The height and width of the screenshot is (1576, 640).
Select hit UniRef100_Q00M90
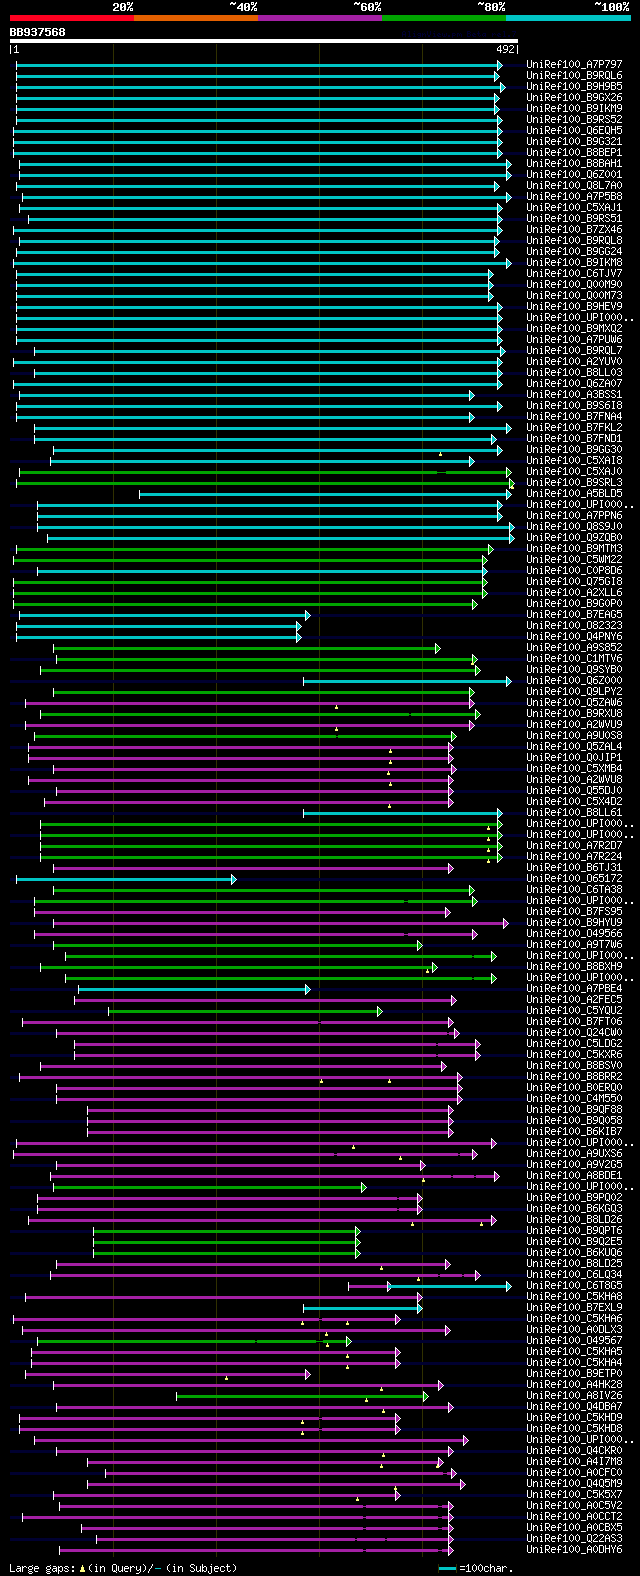[574, 284]
